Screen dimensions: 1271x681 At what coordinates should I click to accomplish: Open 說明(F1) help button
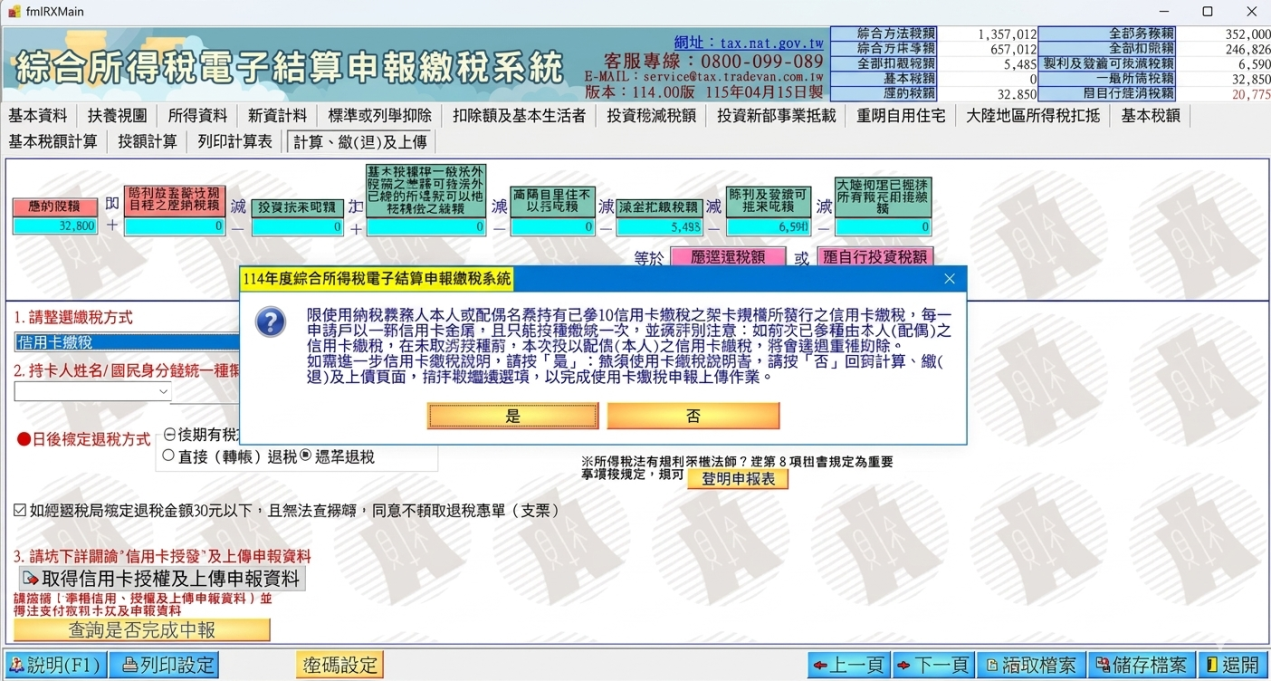coord(54,665)
